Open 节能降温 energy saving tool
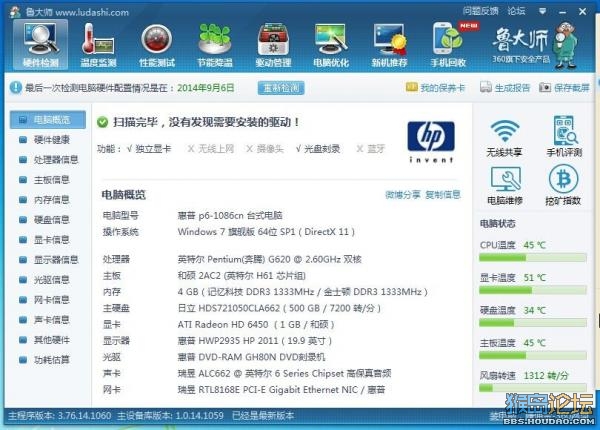The height and width of the screenshot is (430, 600). [x=215, y=45]
